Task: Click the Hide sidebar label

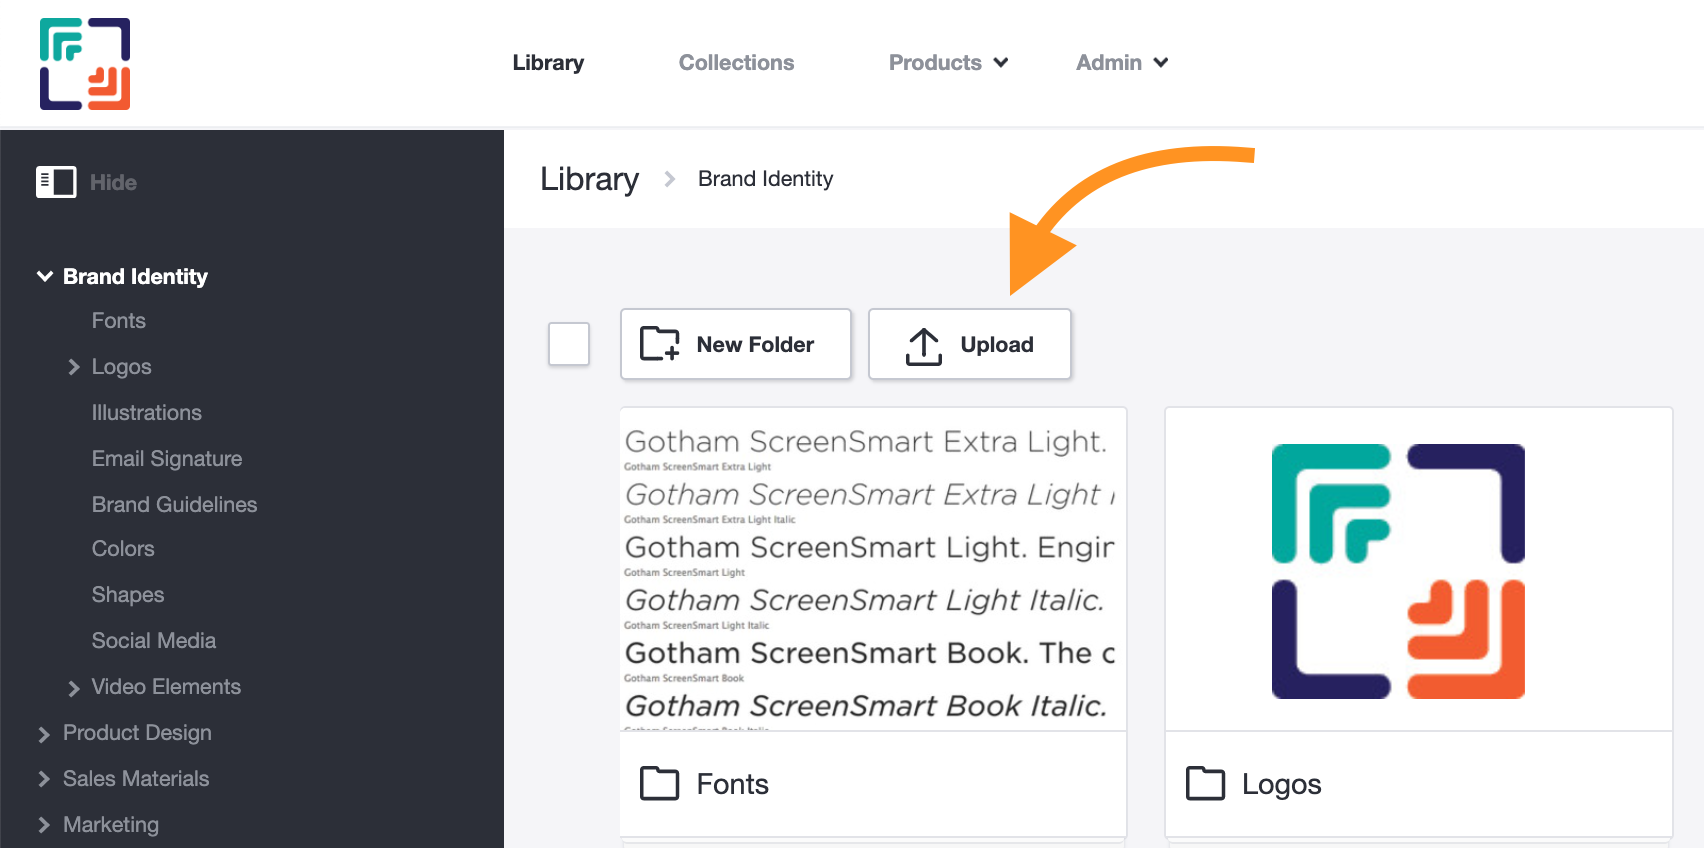Action: (x=113, y=182)
